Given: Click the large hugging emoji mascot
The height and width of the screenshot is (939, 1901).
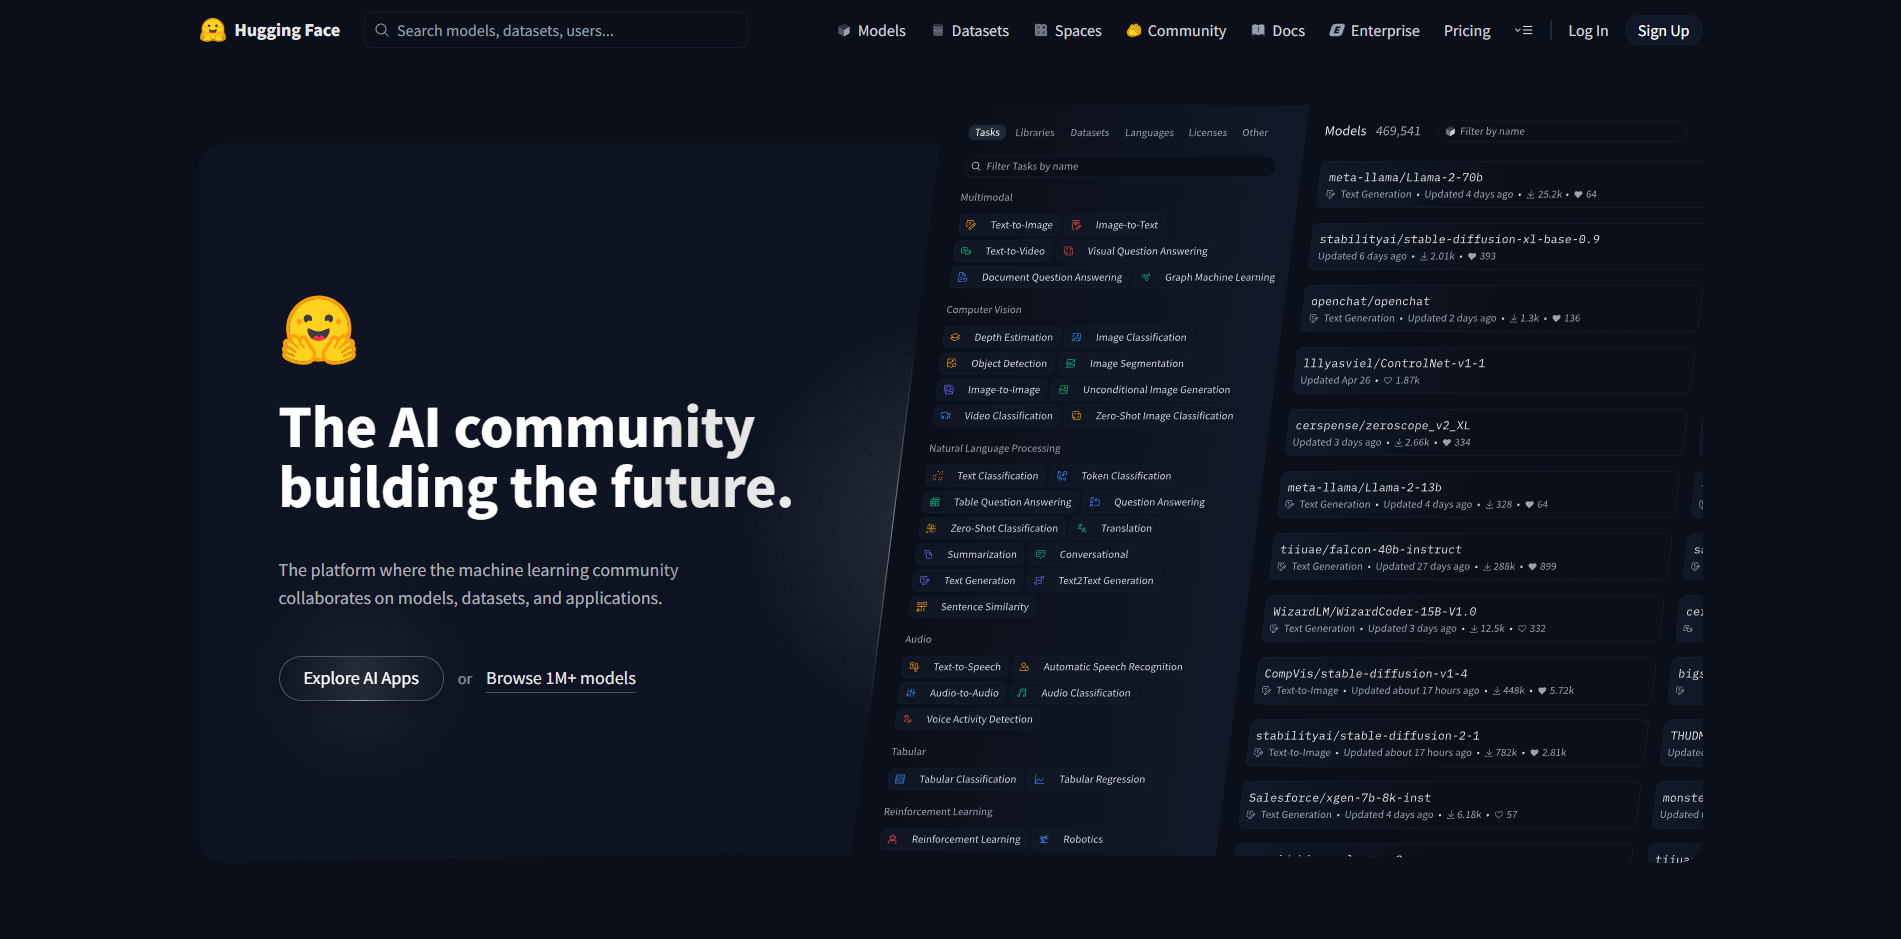Looking at the screenshot, I should pos(319,331).
